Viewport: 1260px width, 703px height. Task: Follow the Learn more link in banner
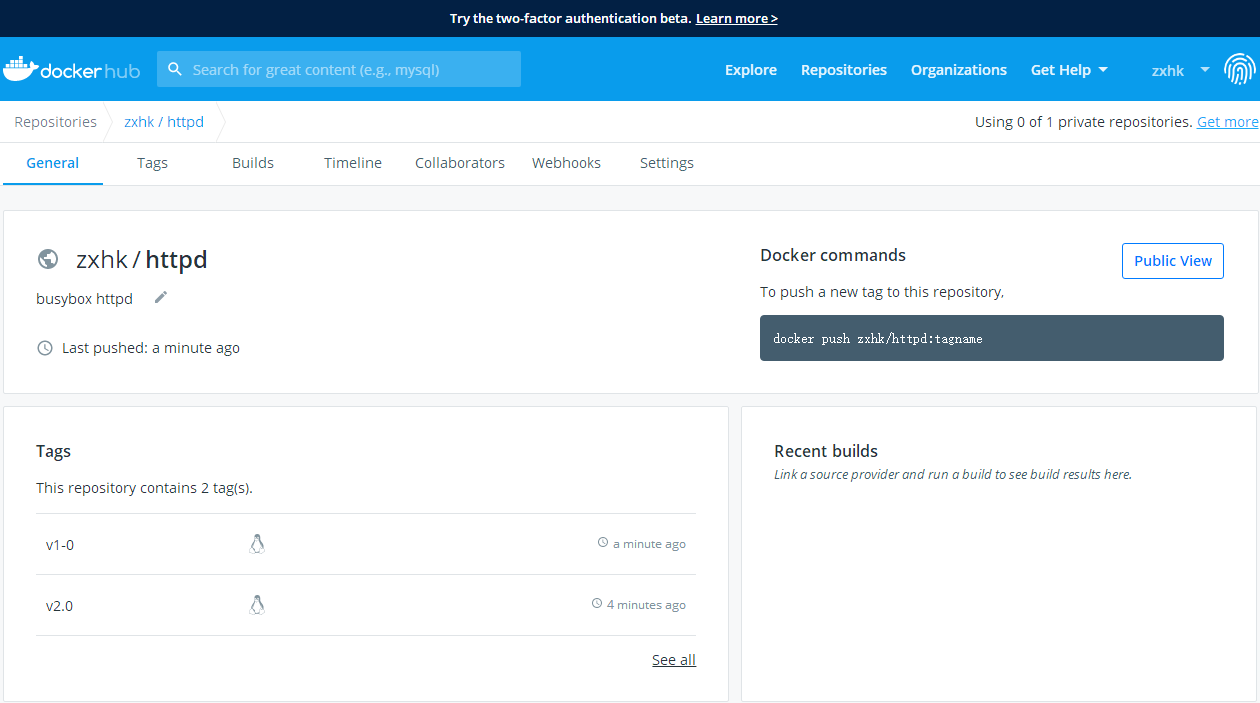(737, 18)
